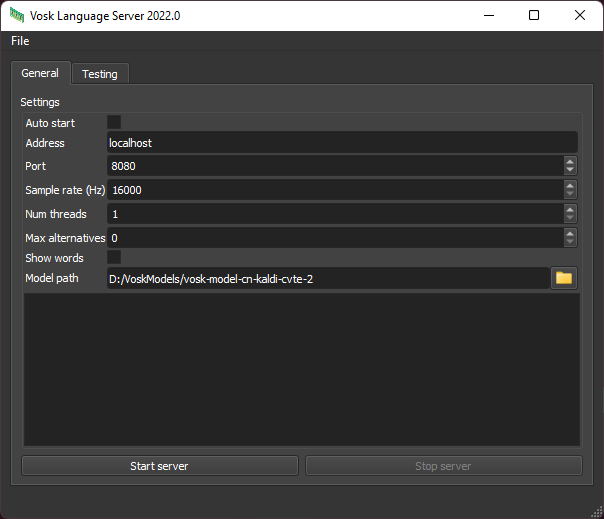The image size is (604, 519).
Task: Toggle the Show words checkbox
Action: pos(114,257)
